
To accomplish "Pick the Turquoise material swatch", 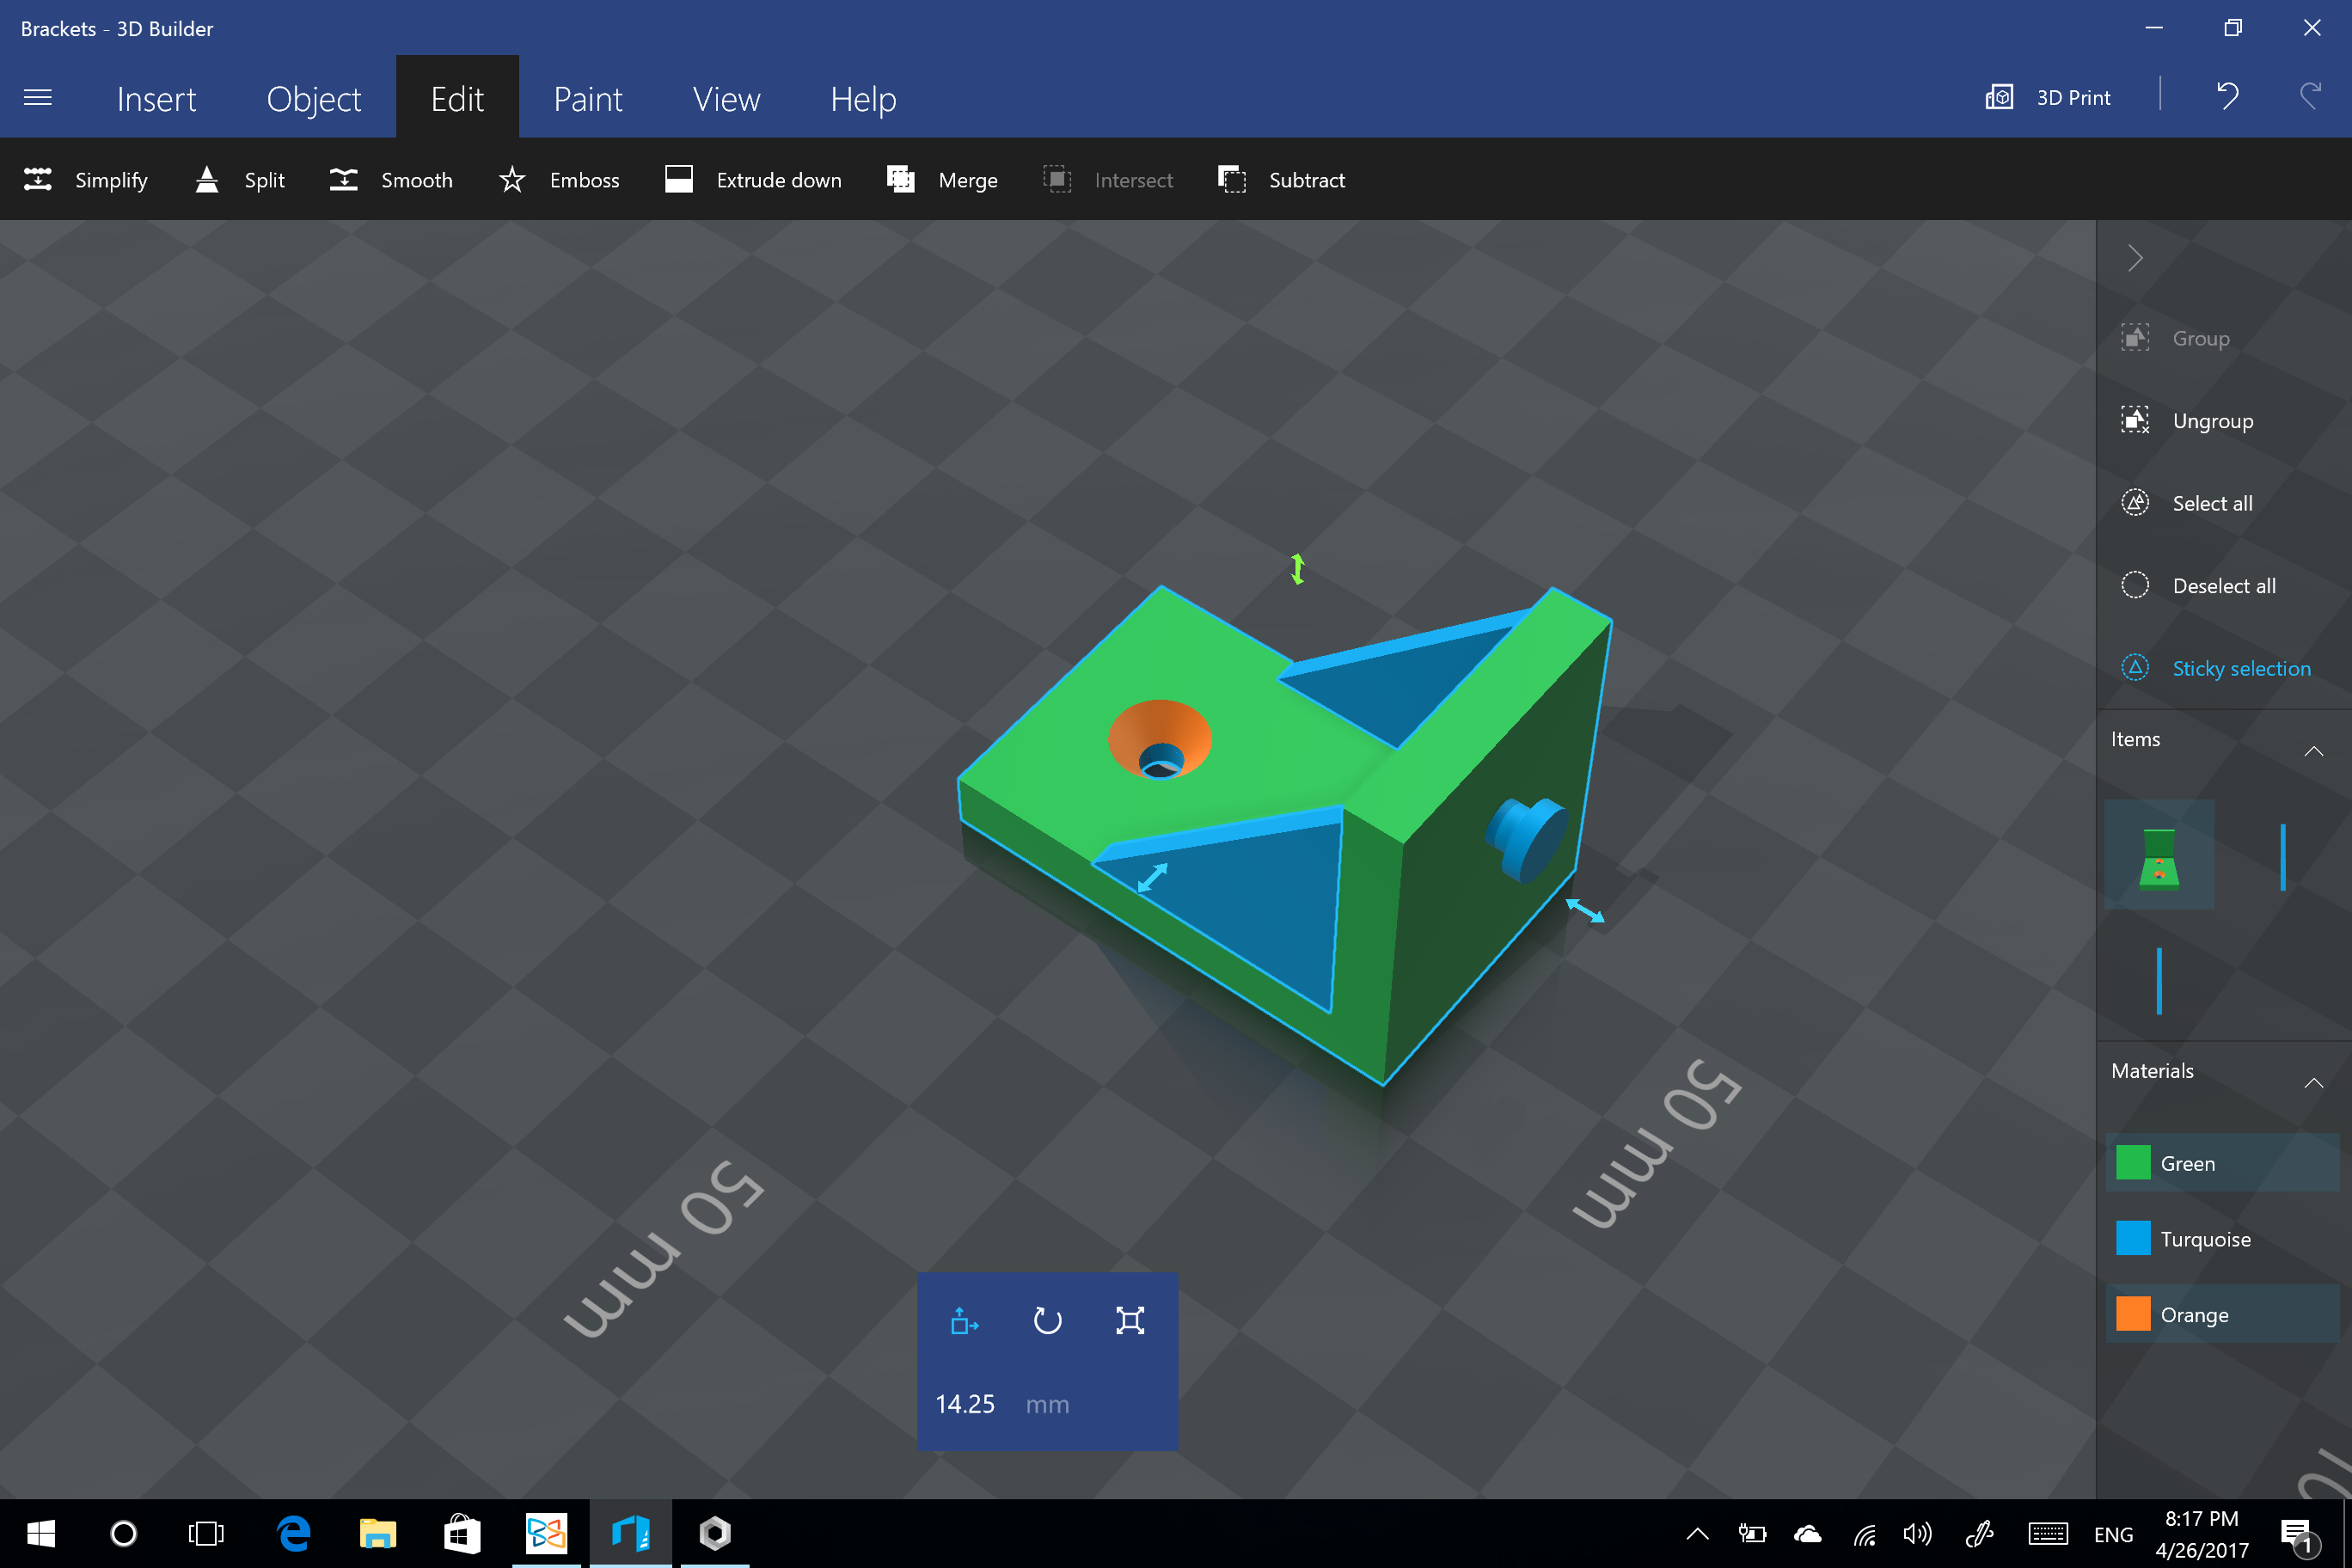I will click(x=2133, y=1238).
